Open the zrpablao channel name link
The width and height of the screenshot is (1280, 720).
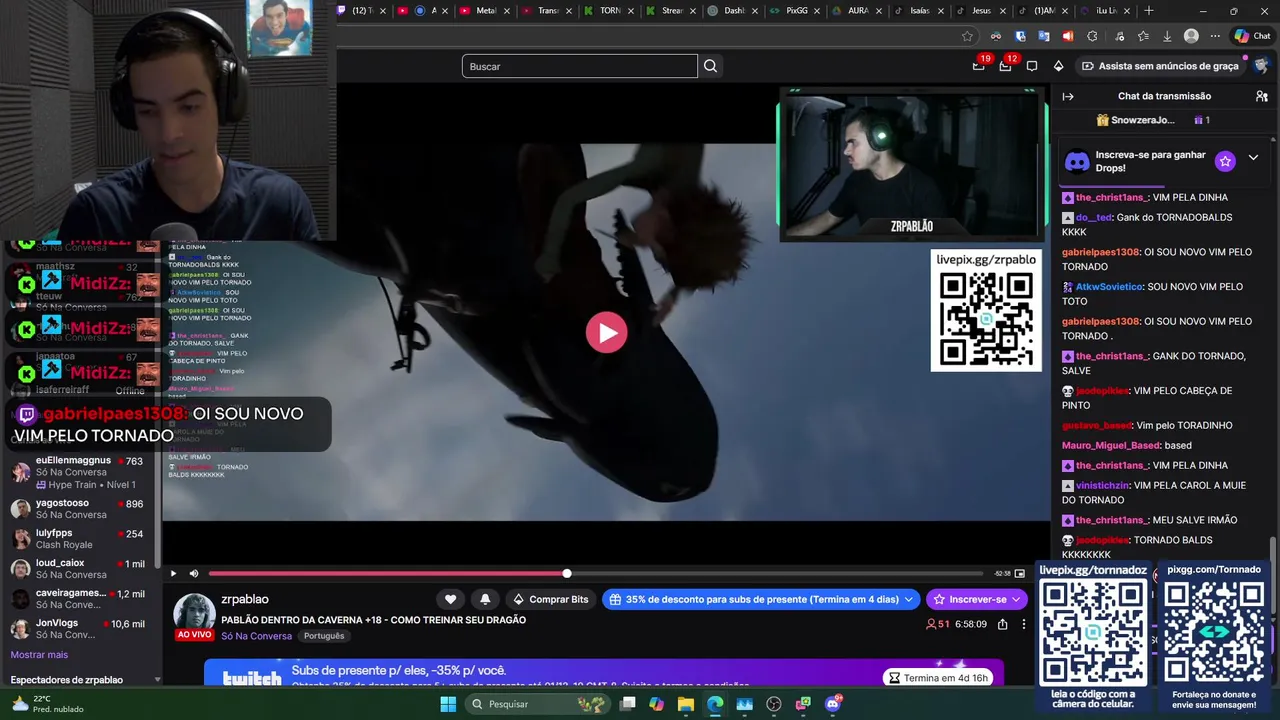point(245,599)
